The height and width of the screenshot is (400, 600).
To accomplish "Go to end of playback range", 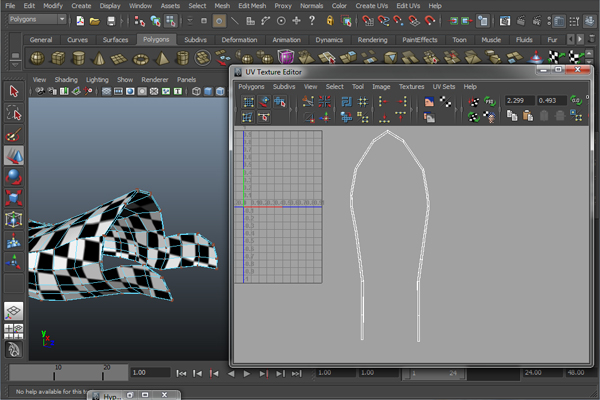I will click(297, 374).
